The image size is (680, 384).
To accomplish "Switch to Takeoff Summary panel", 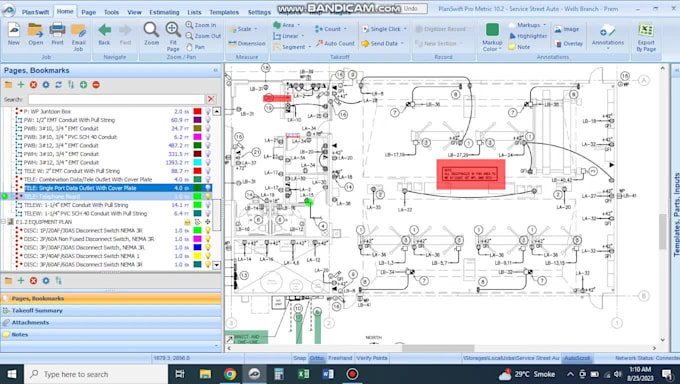I will (x=111, y=311).
